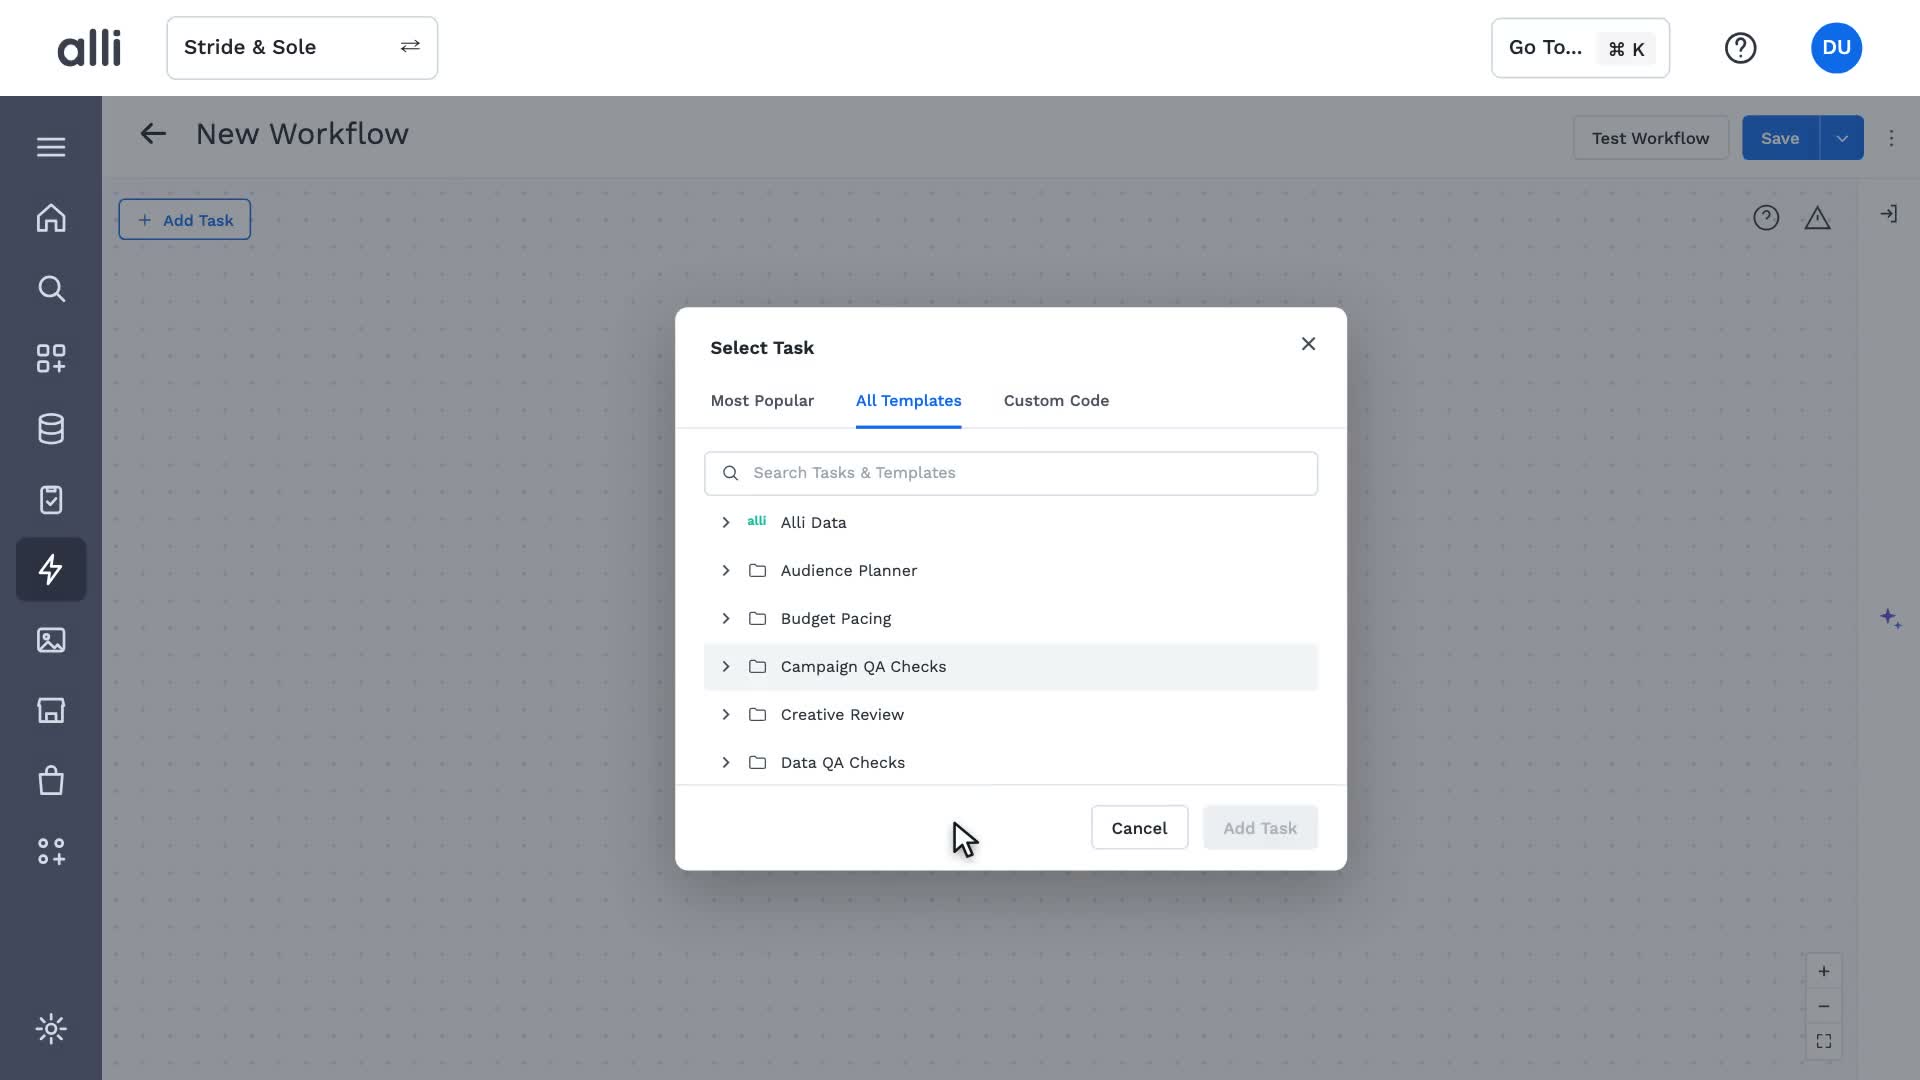Expand the Data QA Checks folder
The height and width of the screenshot is (1080, 1920).
coord(726,762)
